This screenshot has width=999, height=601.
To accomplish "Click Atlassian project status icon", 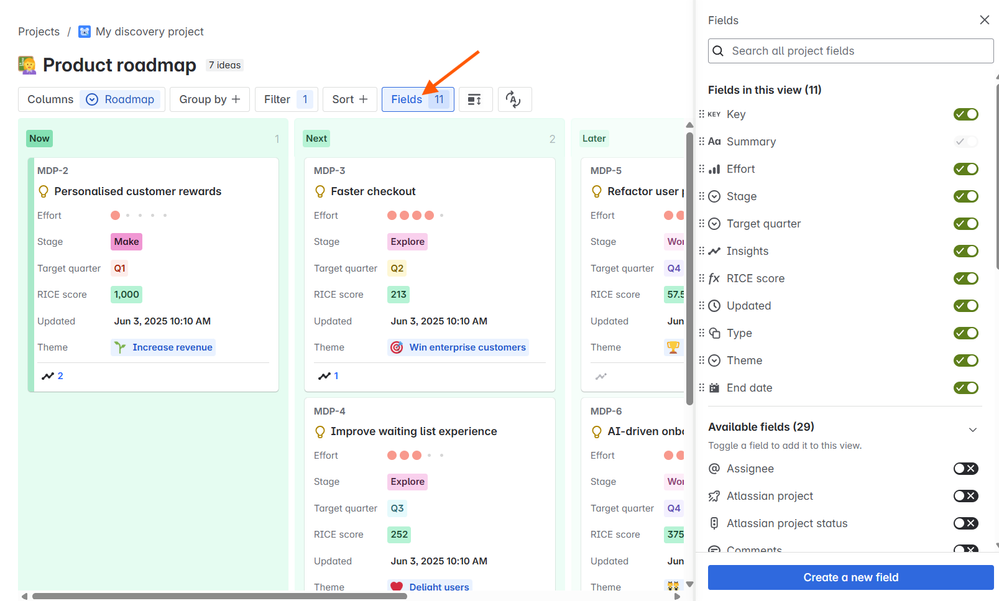I will (x=714, y=523).
